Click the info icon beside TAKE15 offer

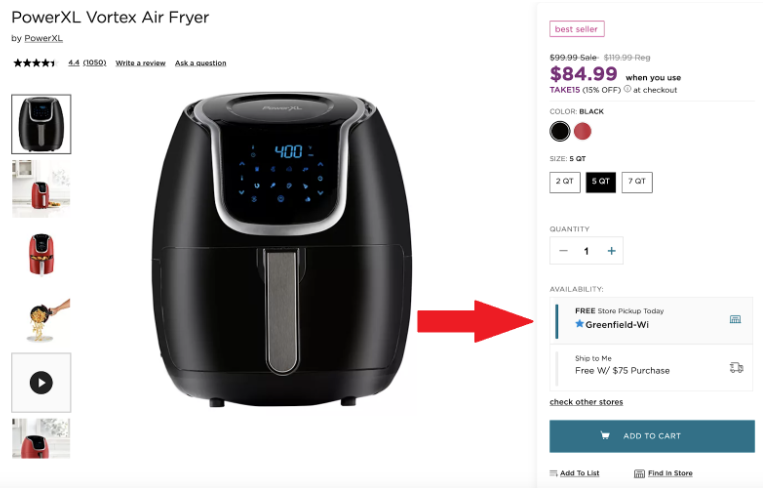click(627, 89)
